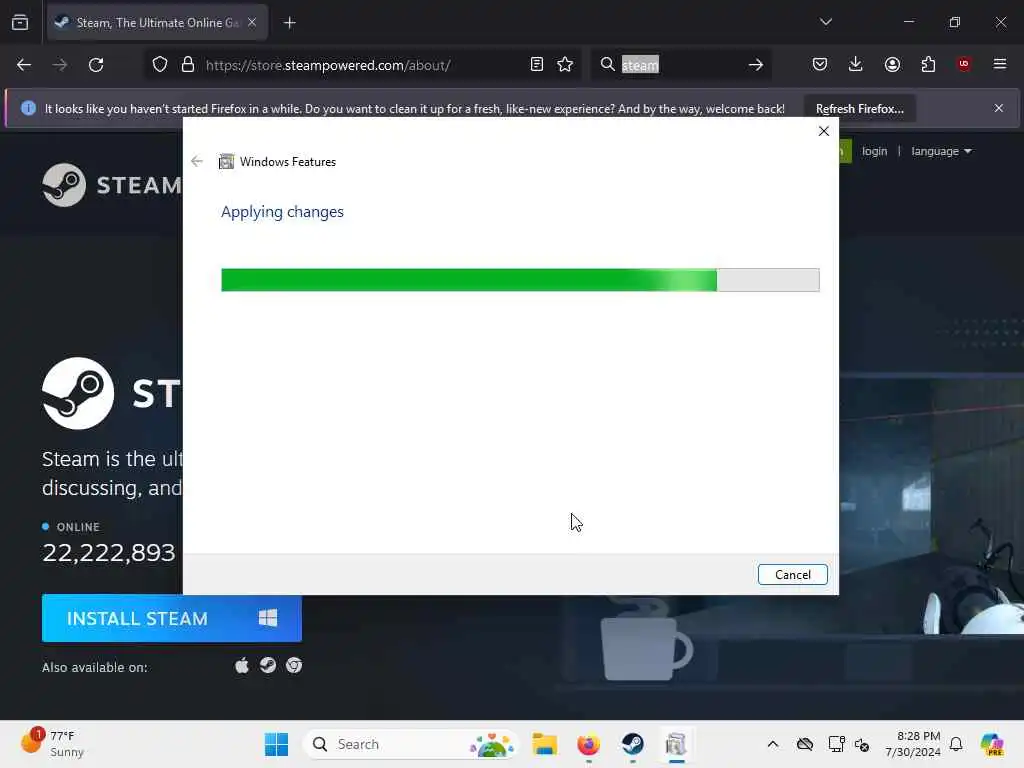Reload the current Firefox page
This screenshot has height=768, width=1024.
96,65
